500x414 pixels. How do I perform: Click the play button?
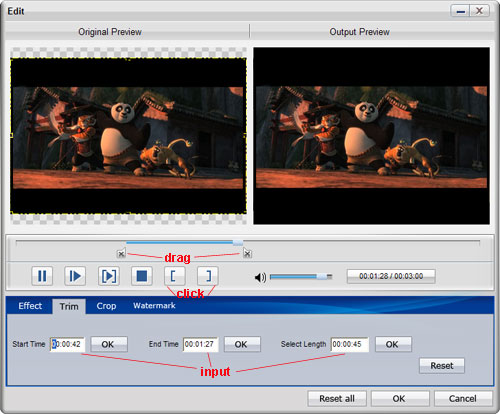click(75, 276)
